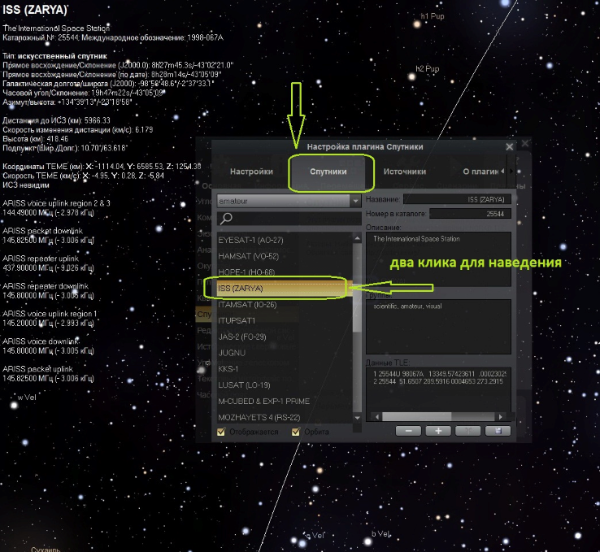Screen dimensions: 600x552
Task: Click satellite list scroll-down arrow
Action: [x=357, y=418]
